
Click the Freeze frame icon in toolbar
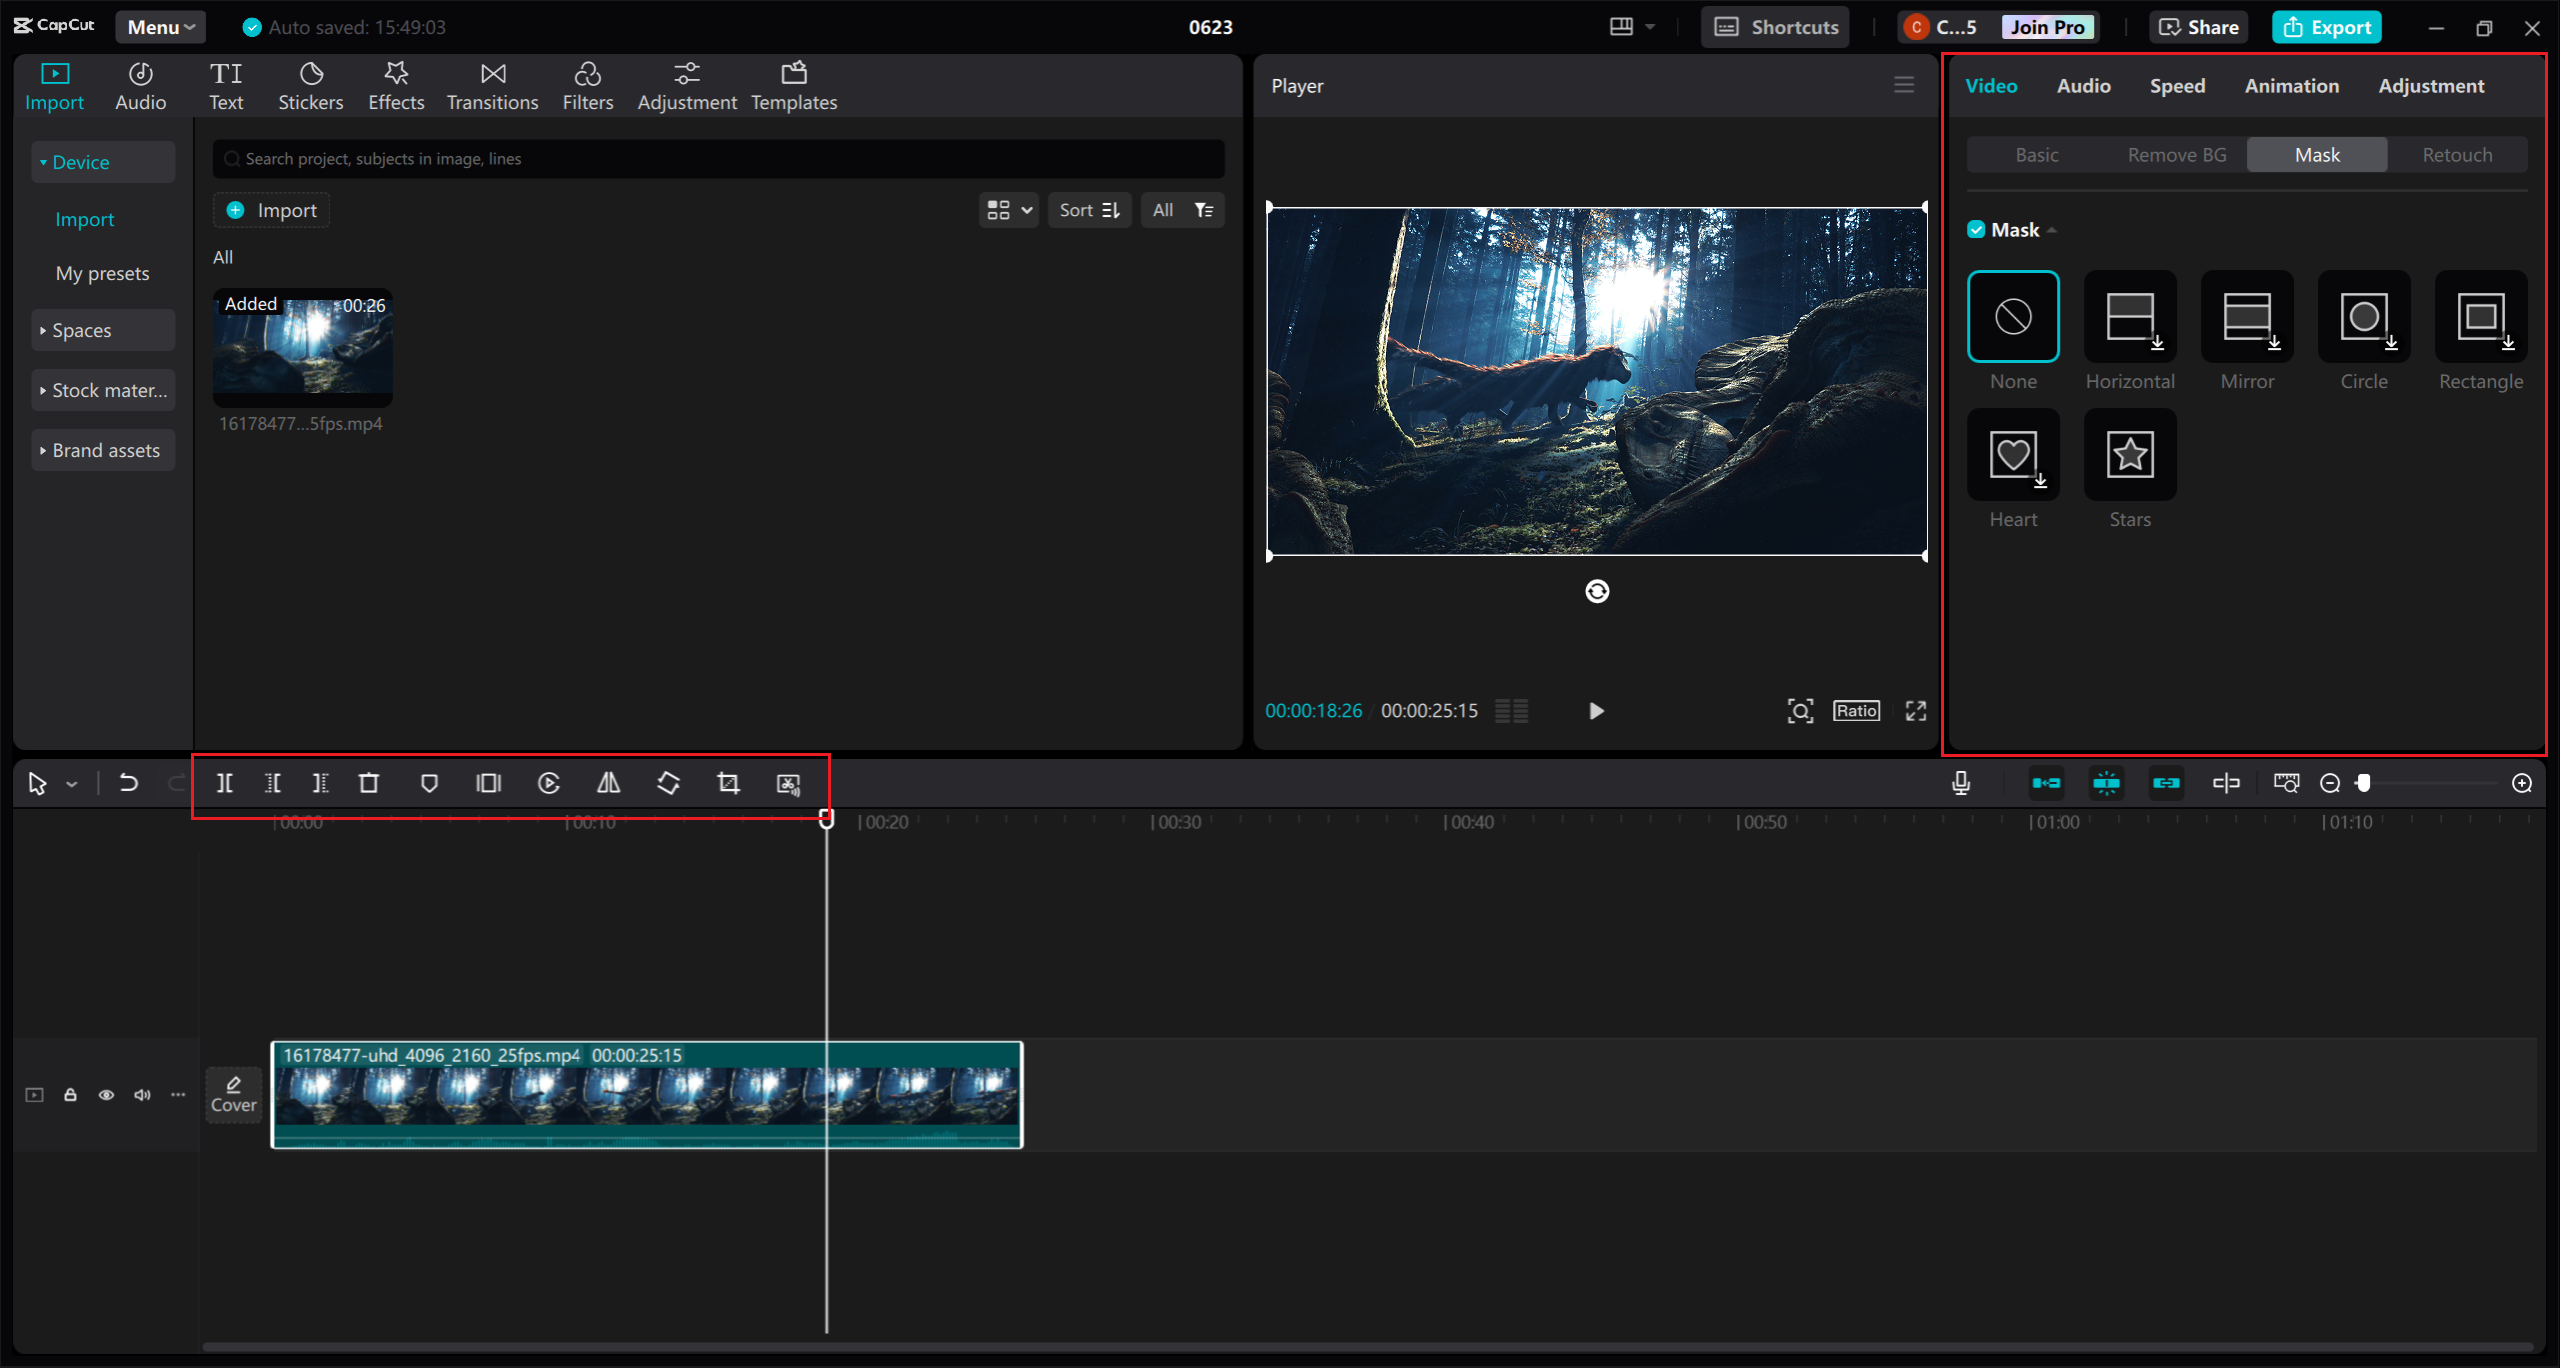(x=489, y=783)
